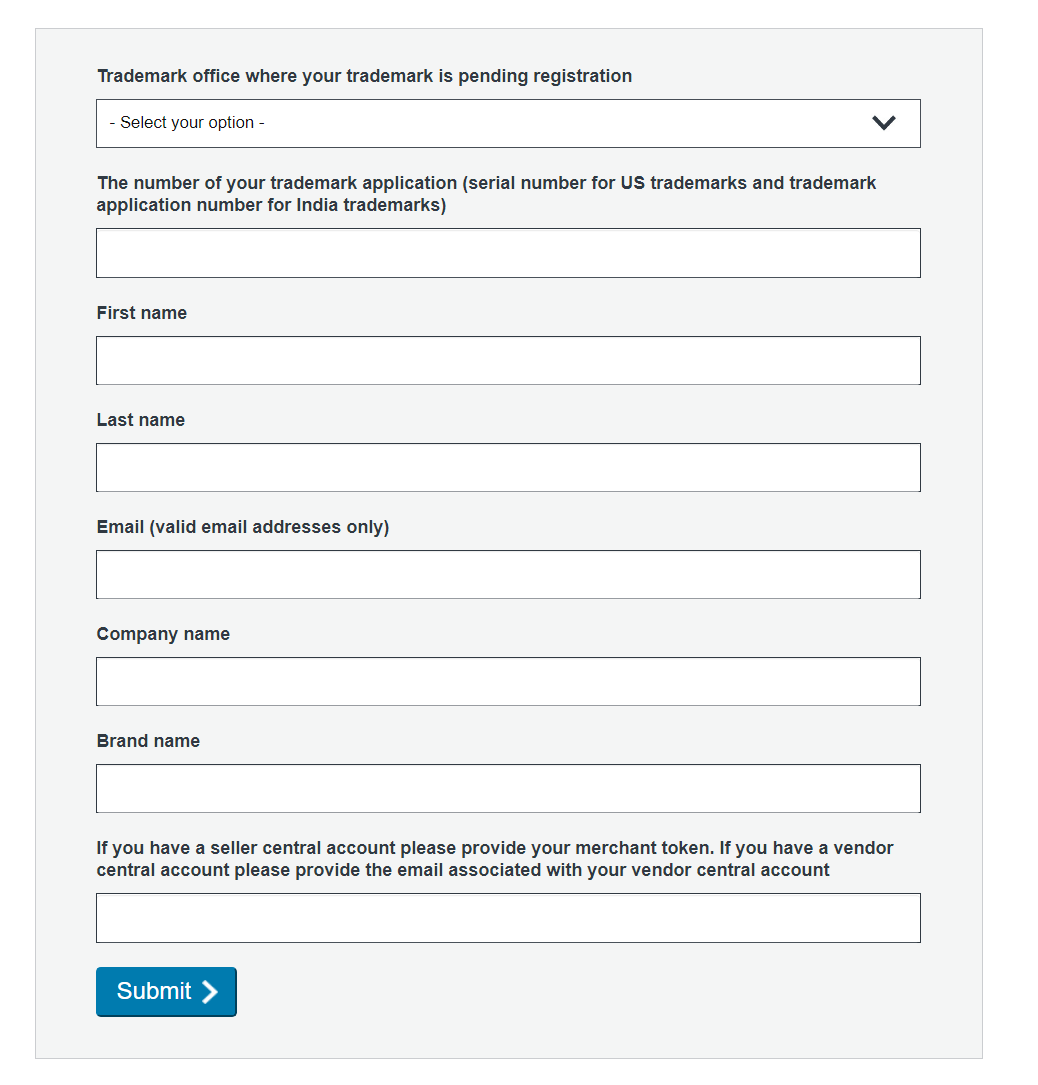Click the Company name text field
Viewport: 1038px width, 1085px height.
[x=508, y=681]
